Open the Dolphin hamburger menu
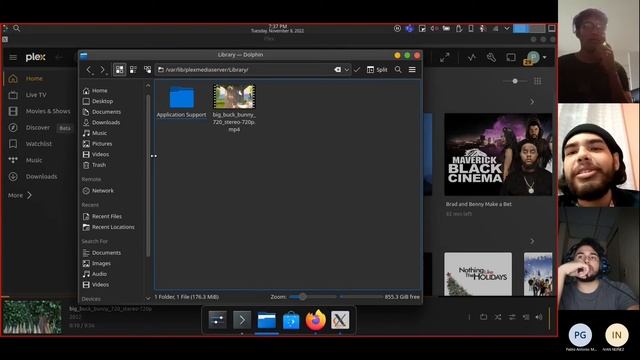640x360 pixels. pos(412,70)
